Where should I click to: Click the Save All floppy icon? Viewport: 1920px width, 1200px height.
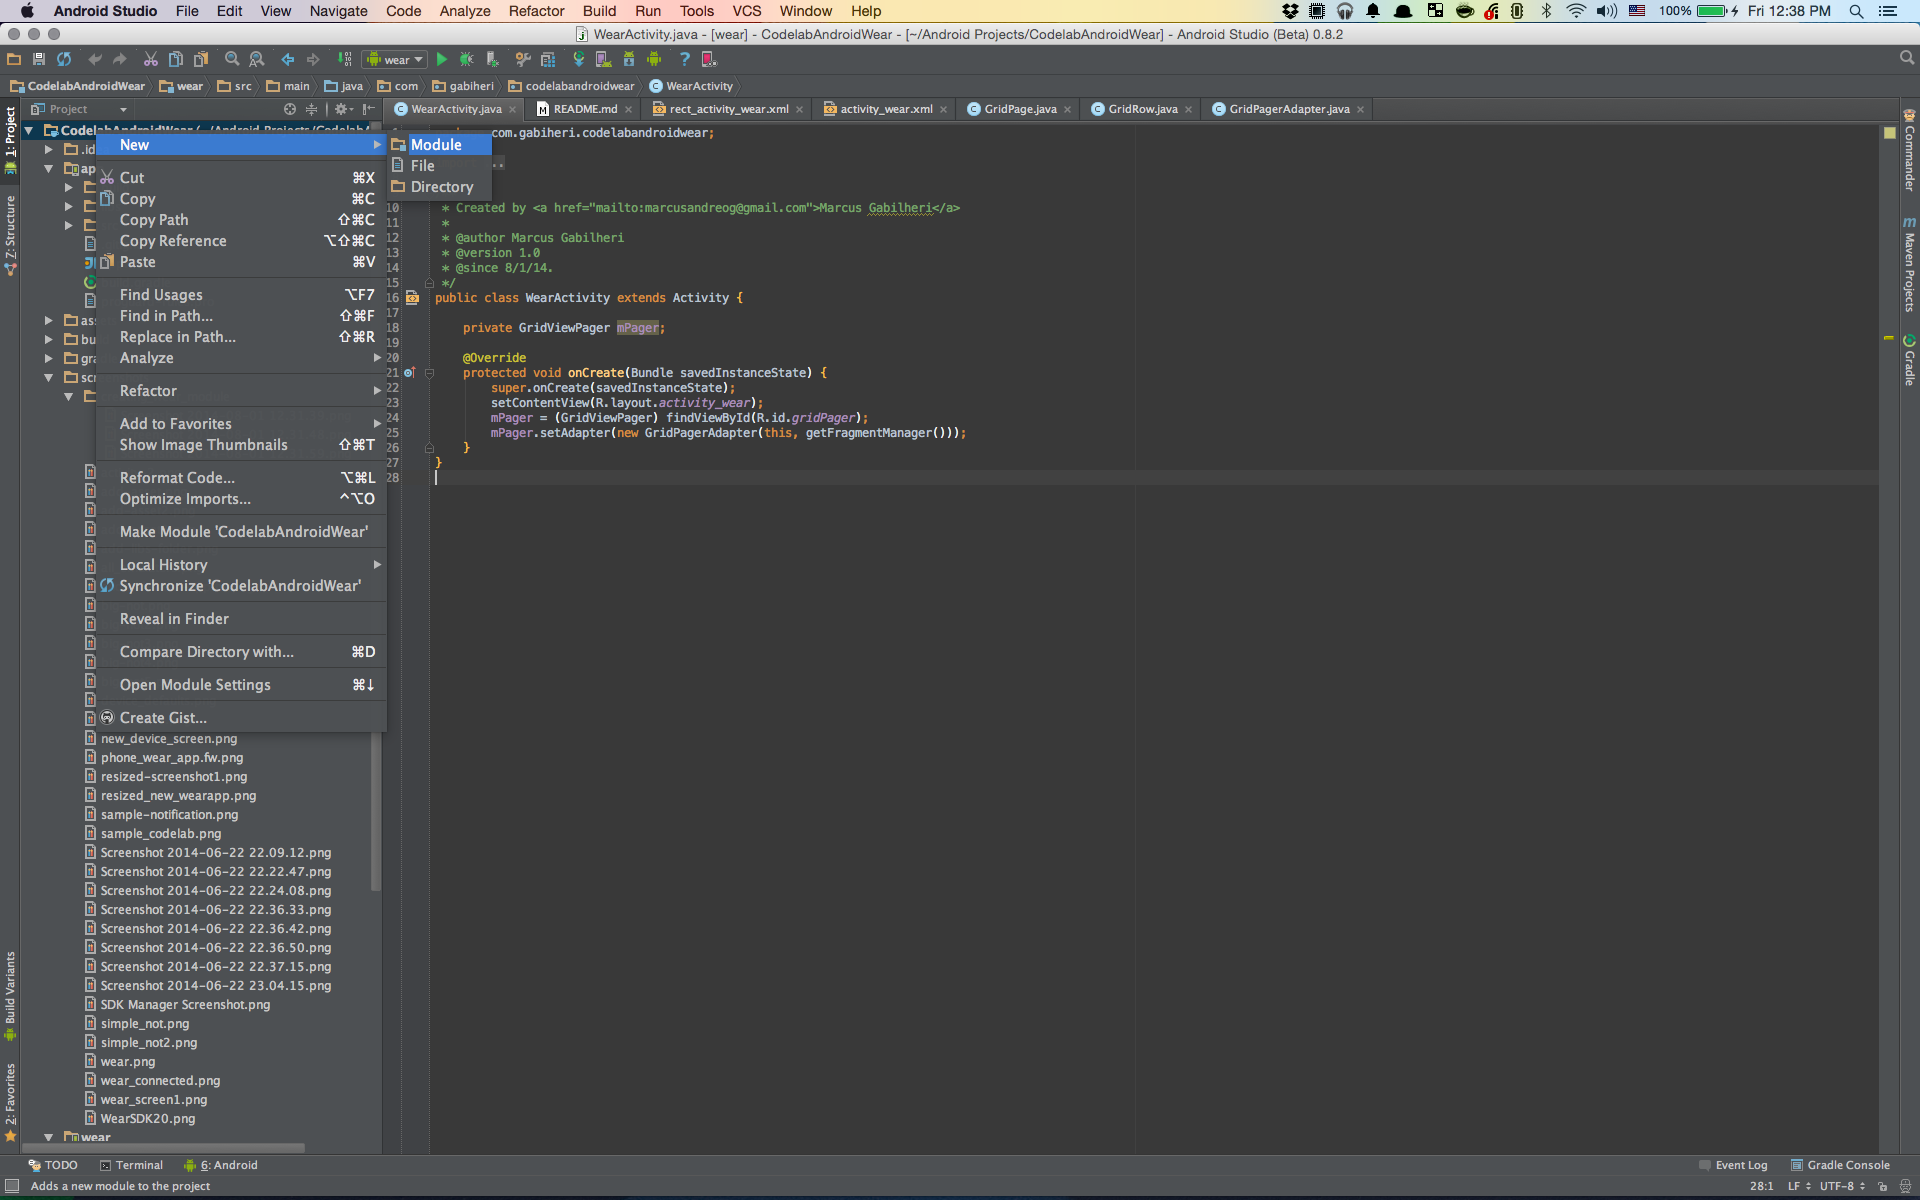pyautogui.click(x=39, y=60)
